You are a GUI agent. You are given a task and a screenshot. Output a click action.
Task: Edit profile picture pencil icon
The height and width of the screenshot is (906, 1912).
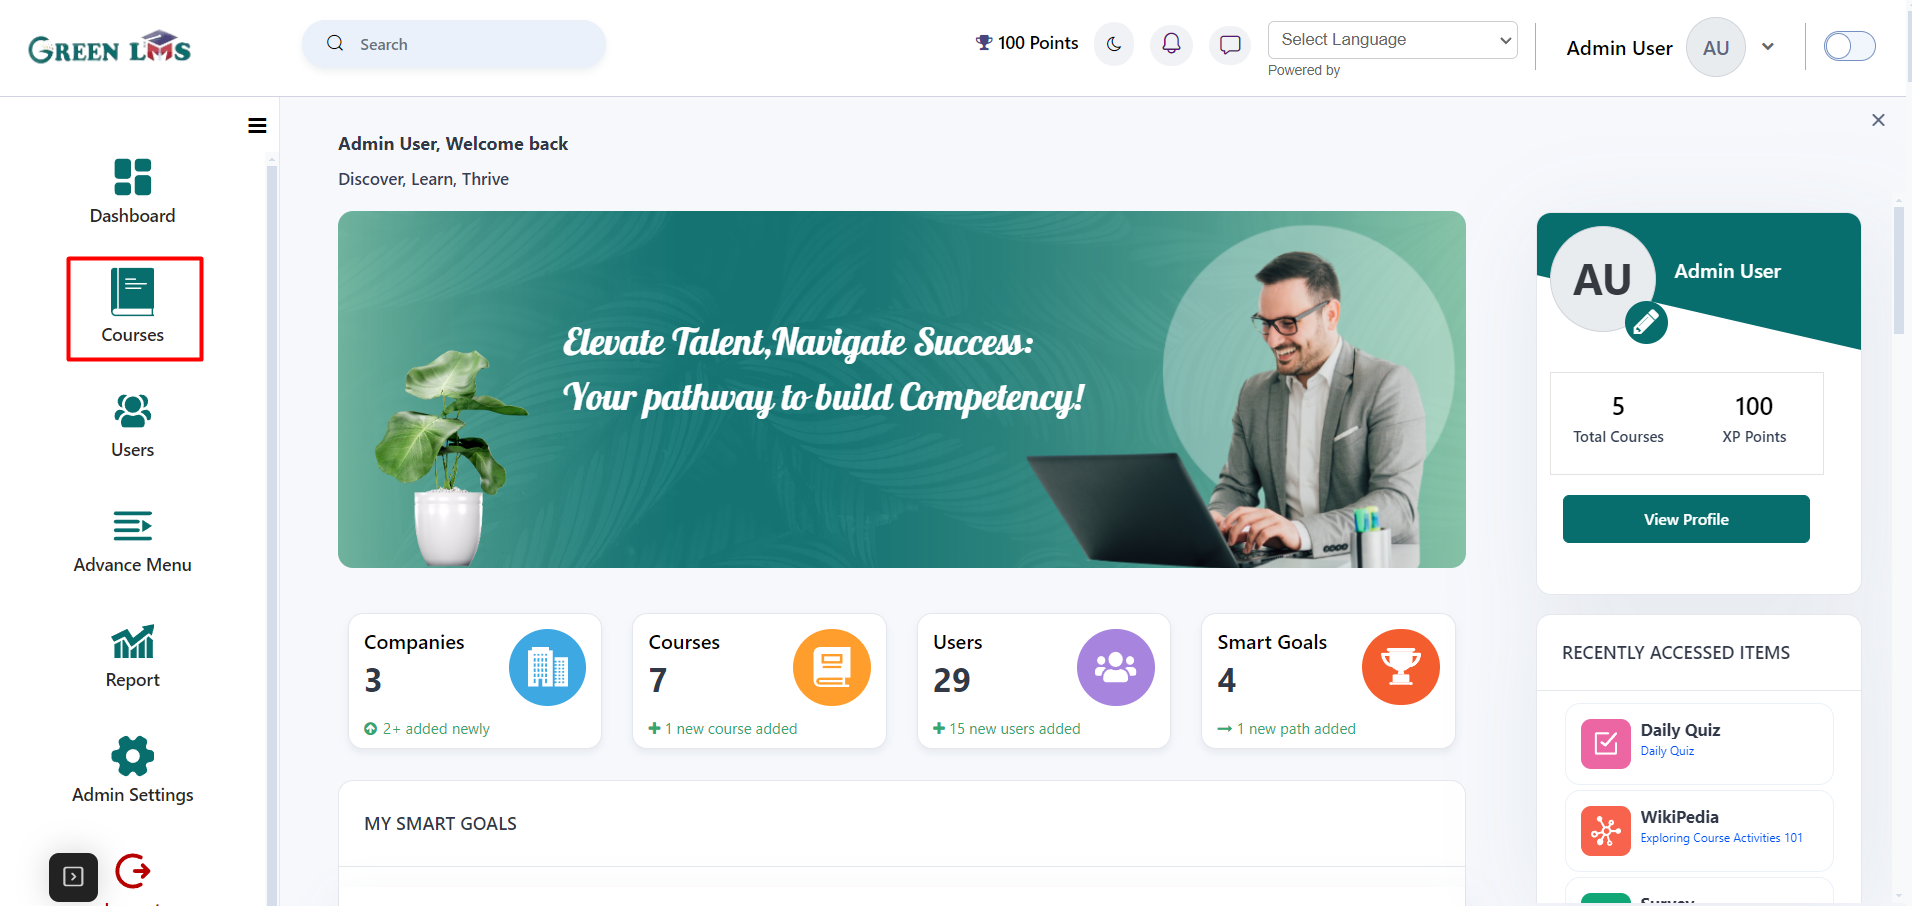[1646, 322]
